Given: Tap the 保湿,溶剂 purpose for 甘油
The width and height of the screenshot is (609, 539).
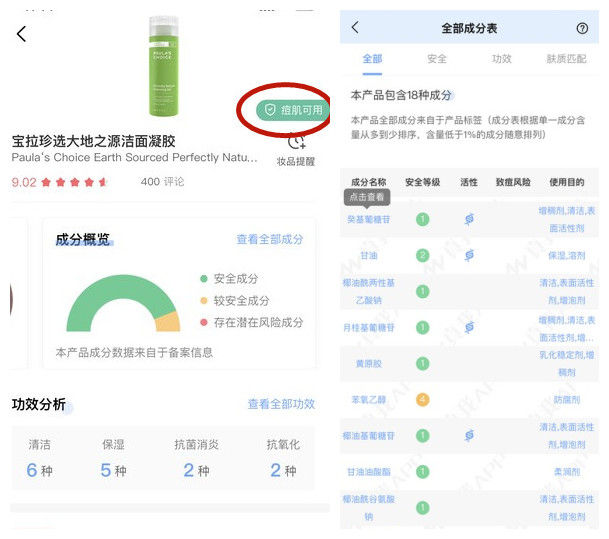Looking at the screenshot, I should [567, 256].
